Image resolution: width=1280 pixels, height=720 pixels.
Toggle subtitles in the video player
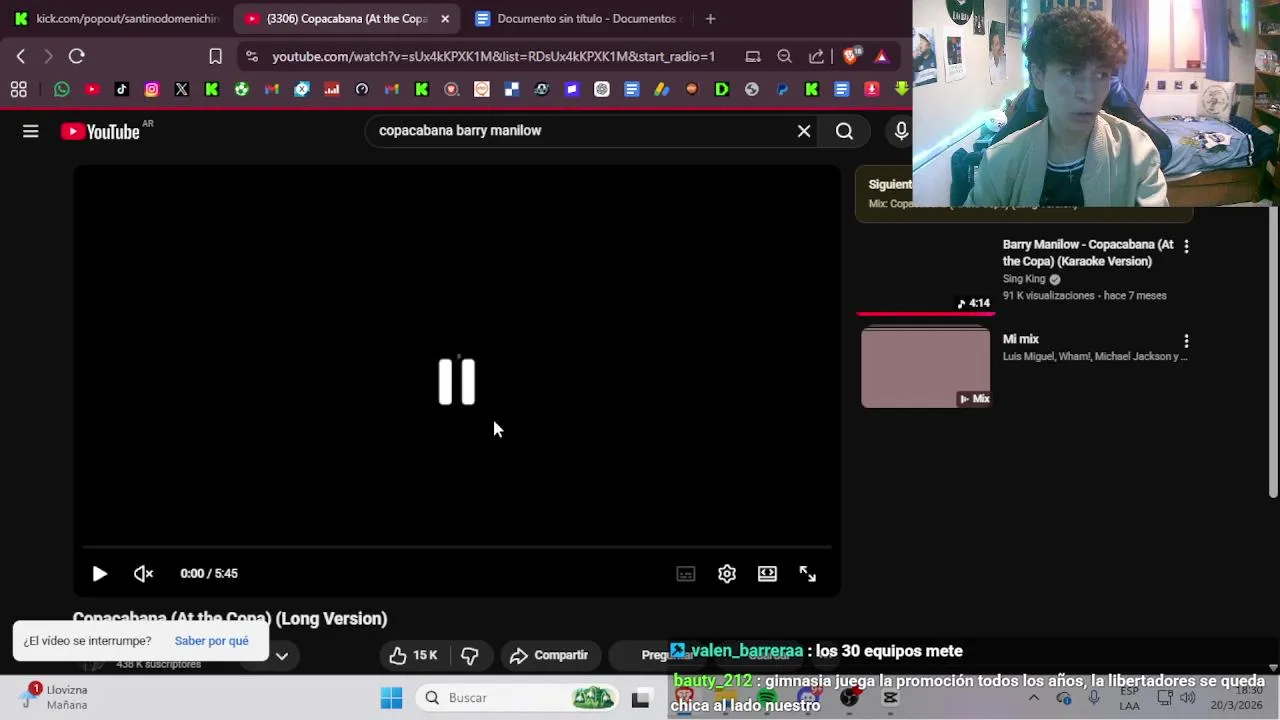point(685,574)
